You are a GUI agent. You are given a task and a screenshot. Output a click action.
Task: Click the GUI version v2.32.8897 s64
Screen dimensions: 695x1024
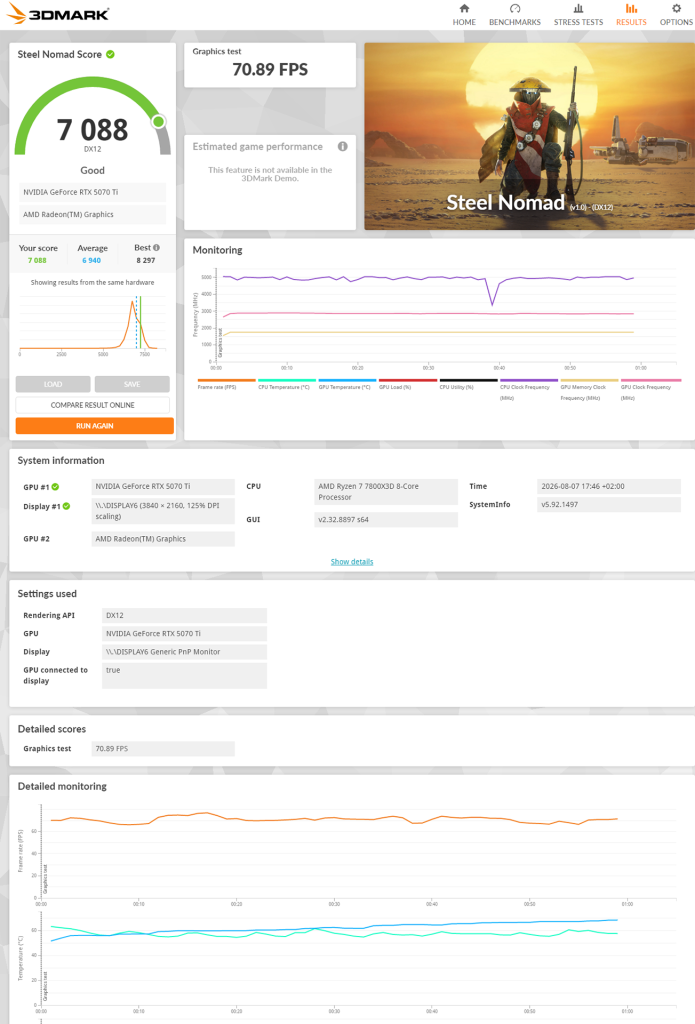point(386,520)
